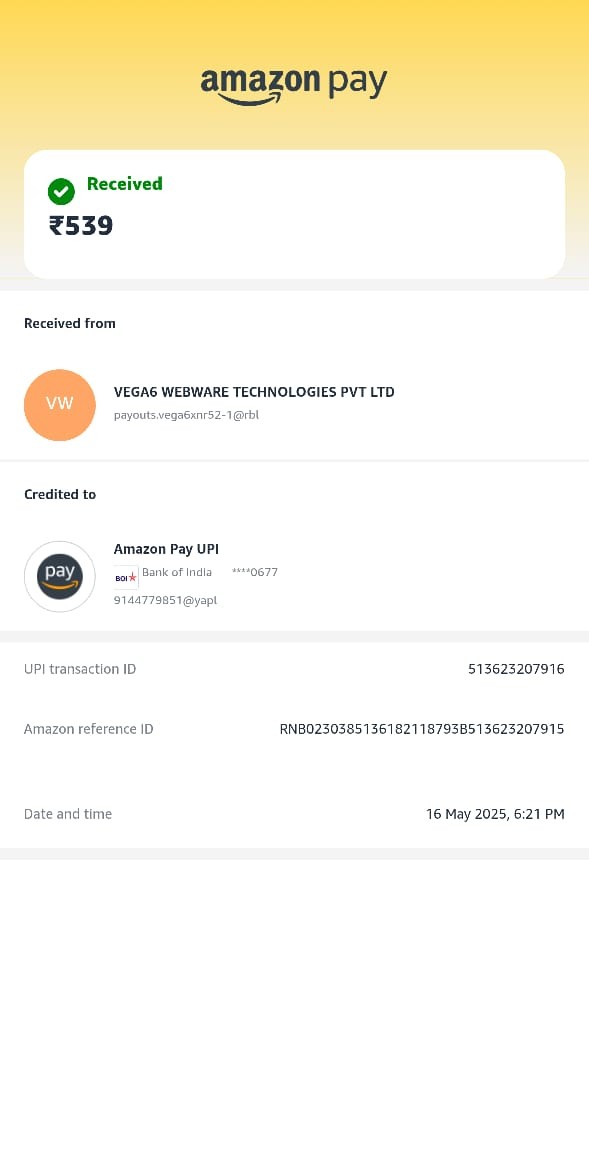This screenshot has height=1170, width=589.
Task: Tap the UPI transaction ID label
Action: pyautogui.click(x=80, y=669)
